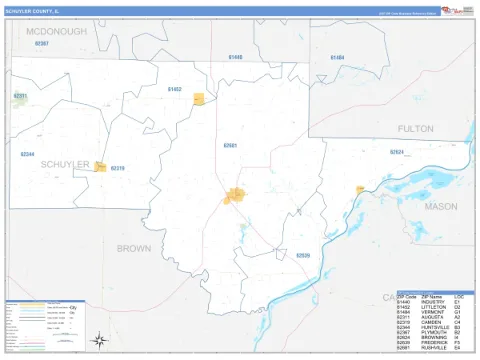Click the LOC column header
This screenshot has width=480, height=360.
coord(459,297)
